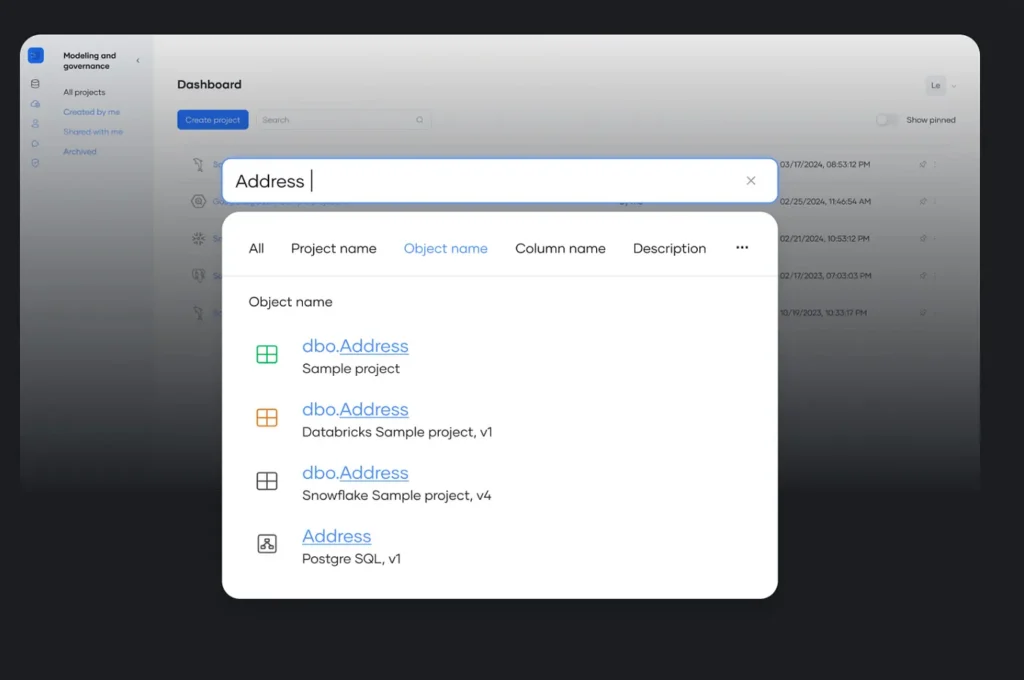The height and width of the screenshot is (680, 1024).
Task: Open dbo.Address in Snowflake Sample project
Action: (x=355, y=473)
